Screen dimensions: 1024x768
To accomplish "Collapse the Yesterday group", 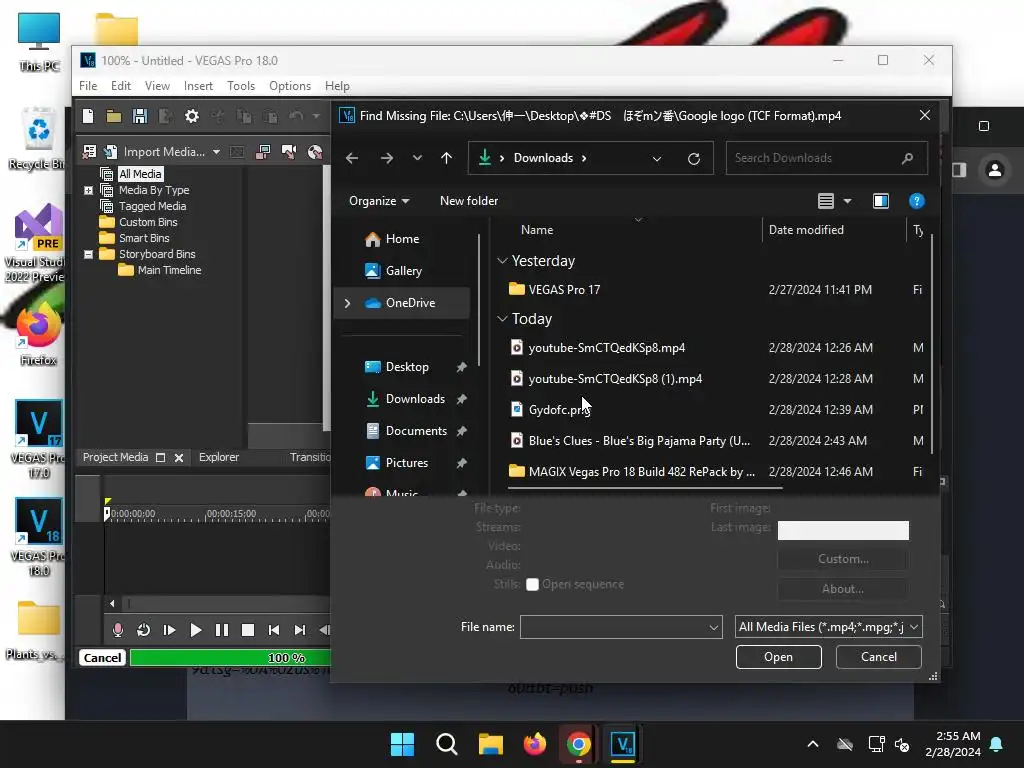I will click(x=502, y=261).
